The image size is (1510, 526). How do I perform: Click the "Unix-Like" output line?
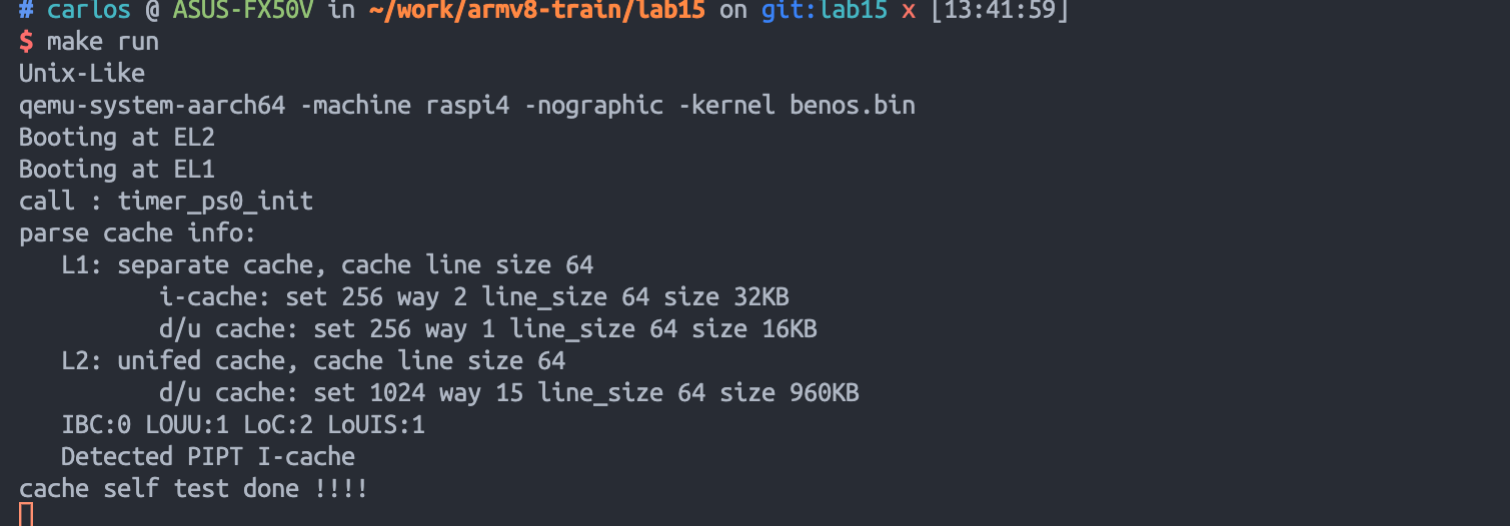click(x=82, y=74)
